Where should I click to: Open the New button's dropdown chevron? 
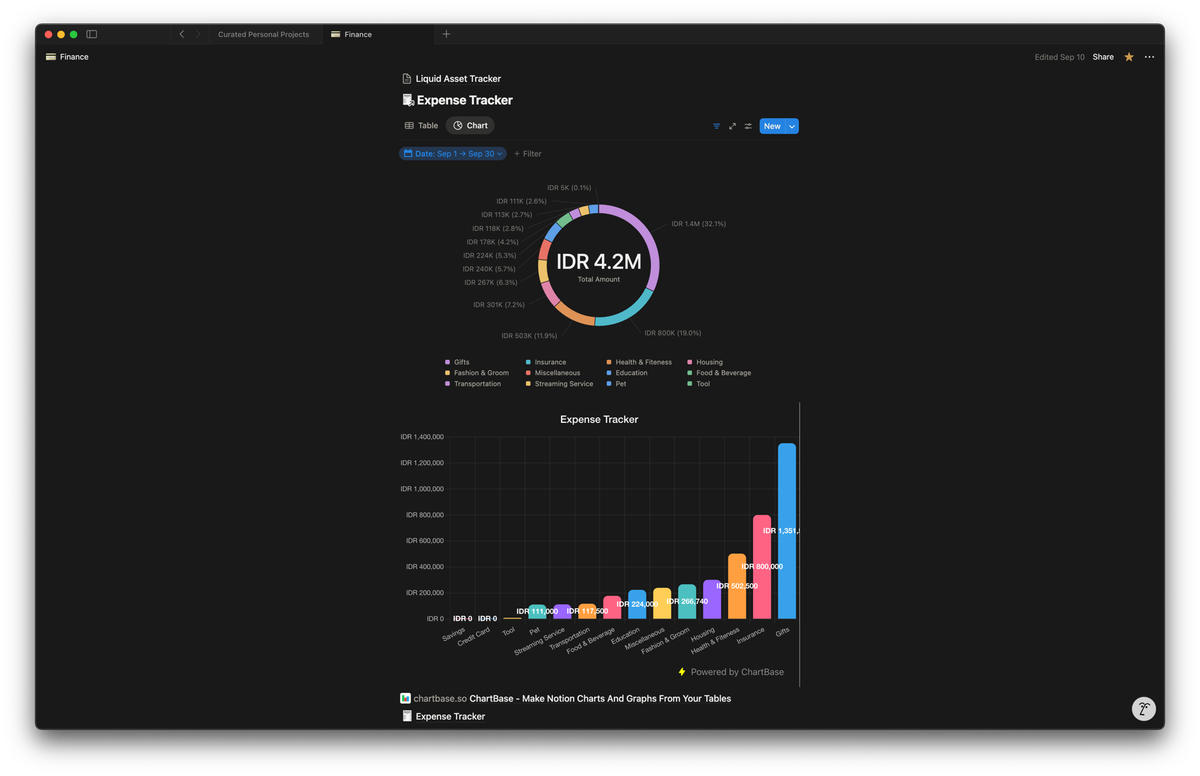pos(791,126)
